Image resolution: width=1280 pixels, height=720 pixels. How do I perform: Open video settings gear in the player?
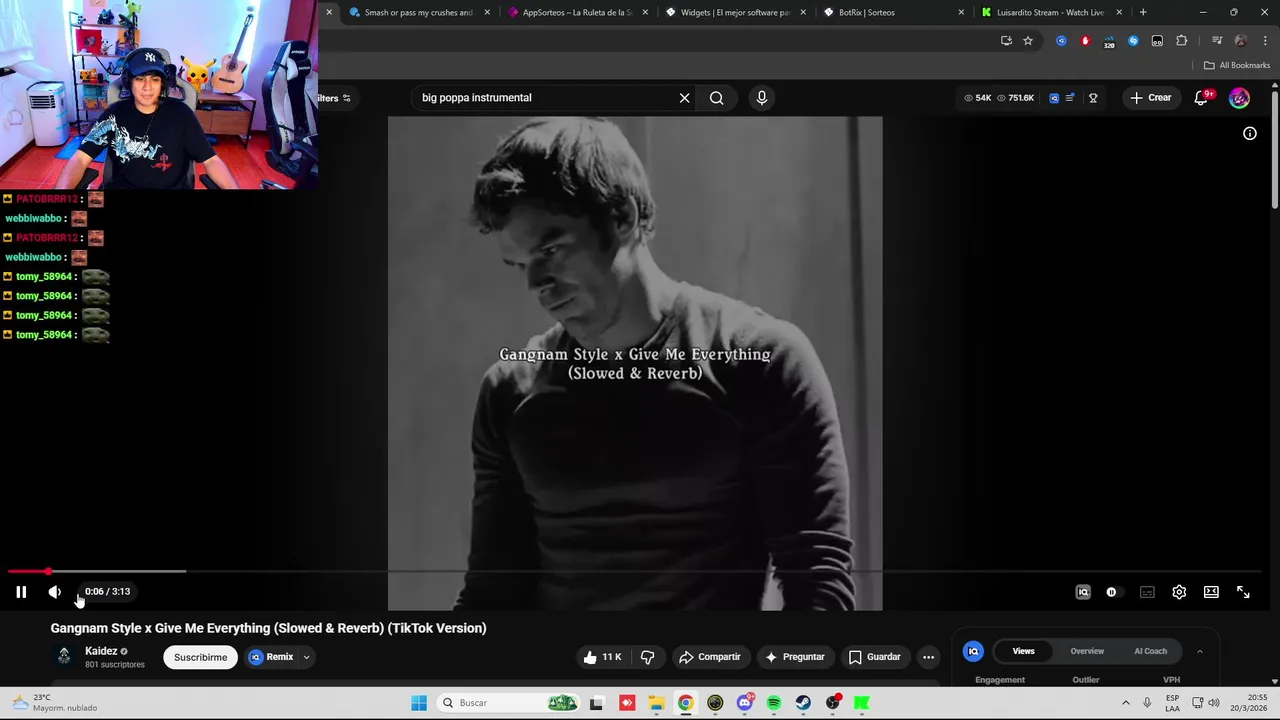(x=1179, y=592)
